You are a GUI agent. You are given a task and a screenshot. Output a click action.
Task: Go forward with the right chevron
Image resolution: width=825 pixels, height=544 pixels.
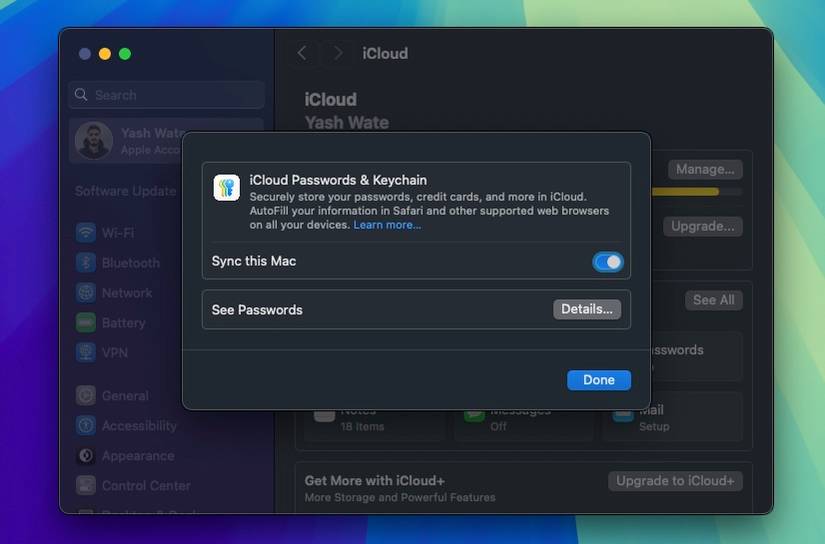tap(338, 53)
